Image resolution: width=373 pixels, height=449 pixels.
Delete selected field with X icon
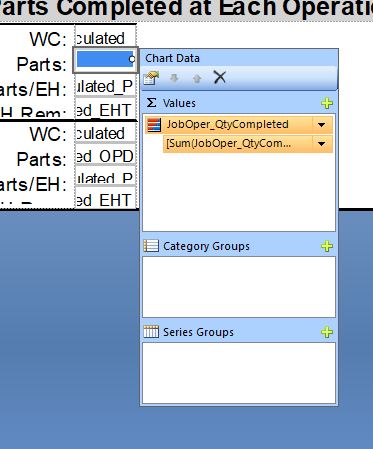220,78
